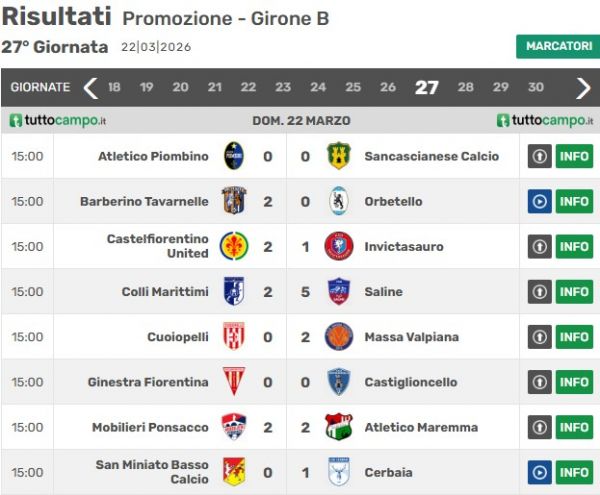Click Castelfiorentino United crest
This screenshot has height=495, width=600.
pos(234,246)
